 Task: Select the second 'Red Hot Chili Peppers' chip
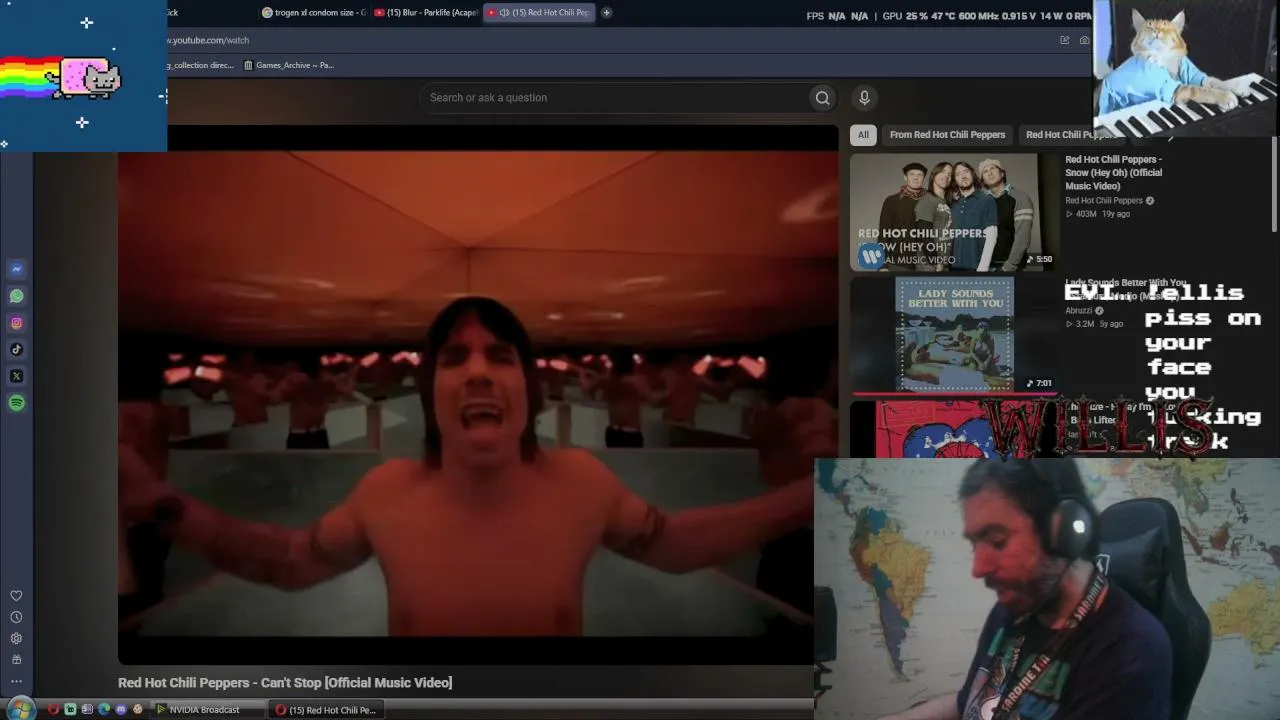click(x=1070, y=135)
